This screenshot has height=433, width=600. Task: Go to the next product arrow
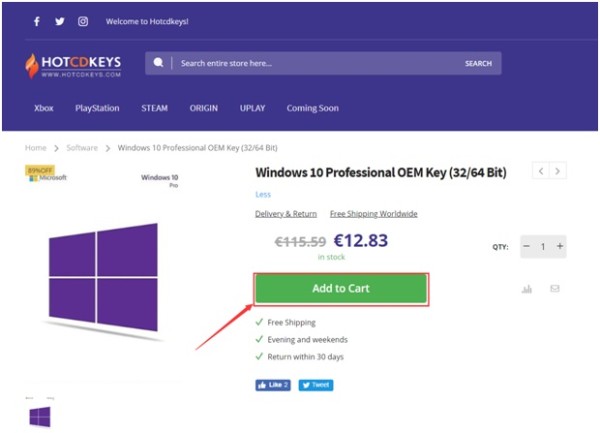tap(558, 171)
